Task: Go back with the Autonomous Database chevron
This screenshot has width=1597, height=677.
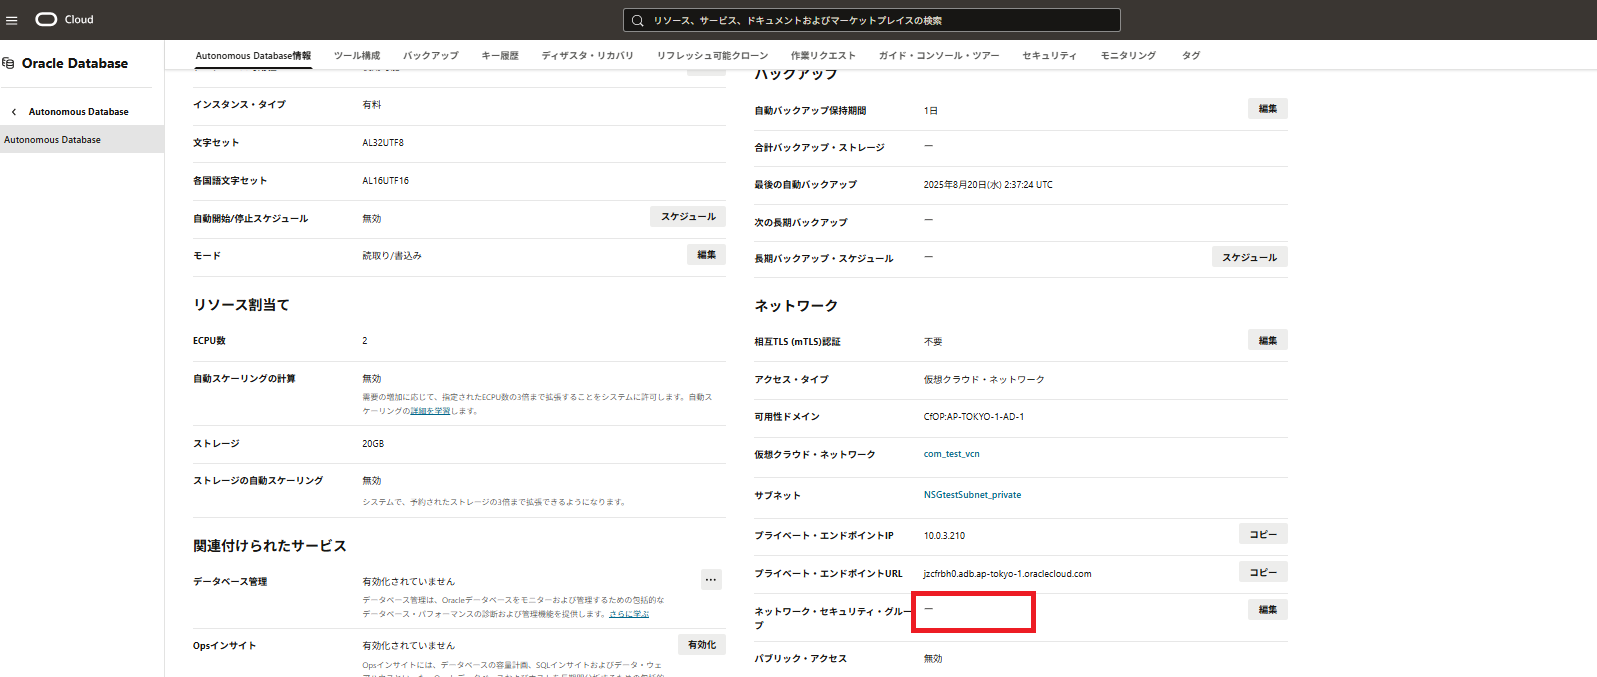Action: click(x=14, y=112)
